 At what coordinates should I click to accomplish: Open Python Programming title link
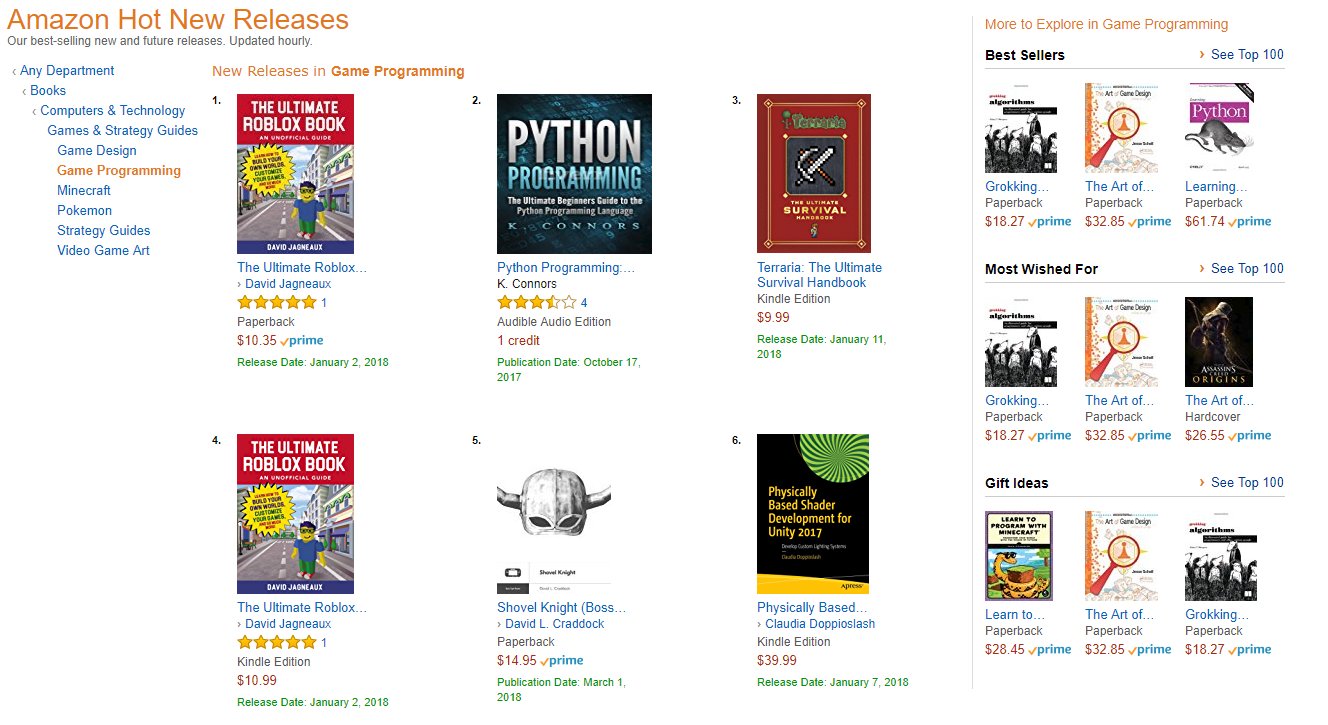566,268
